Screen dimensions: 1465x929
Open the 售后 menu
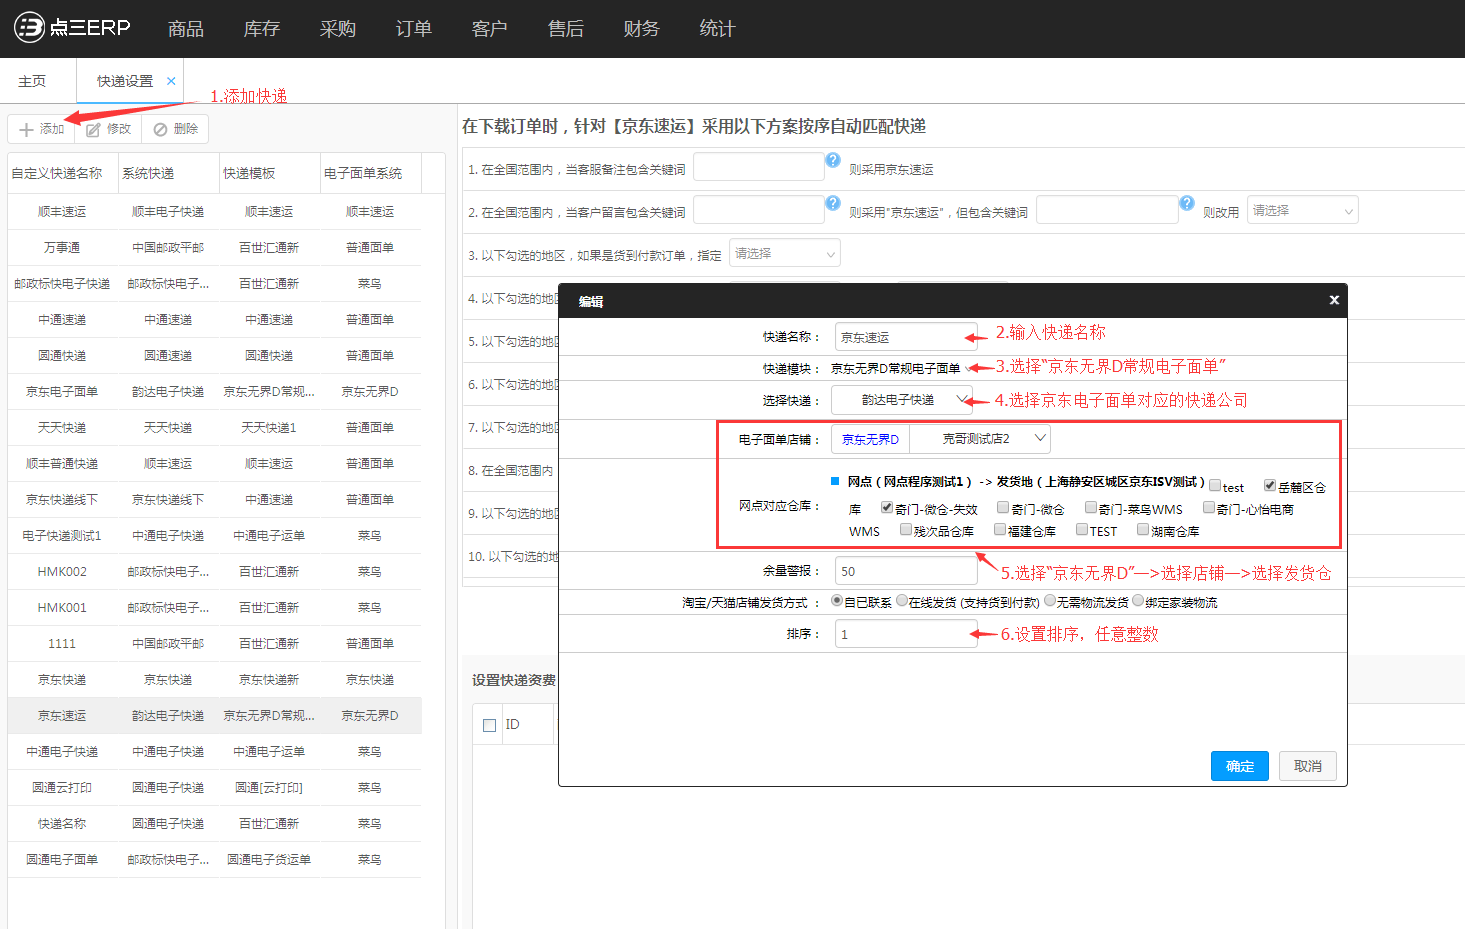click(566, 29)
